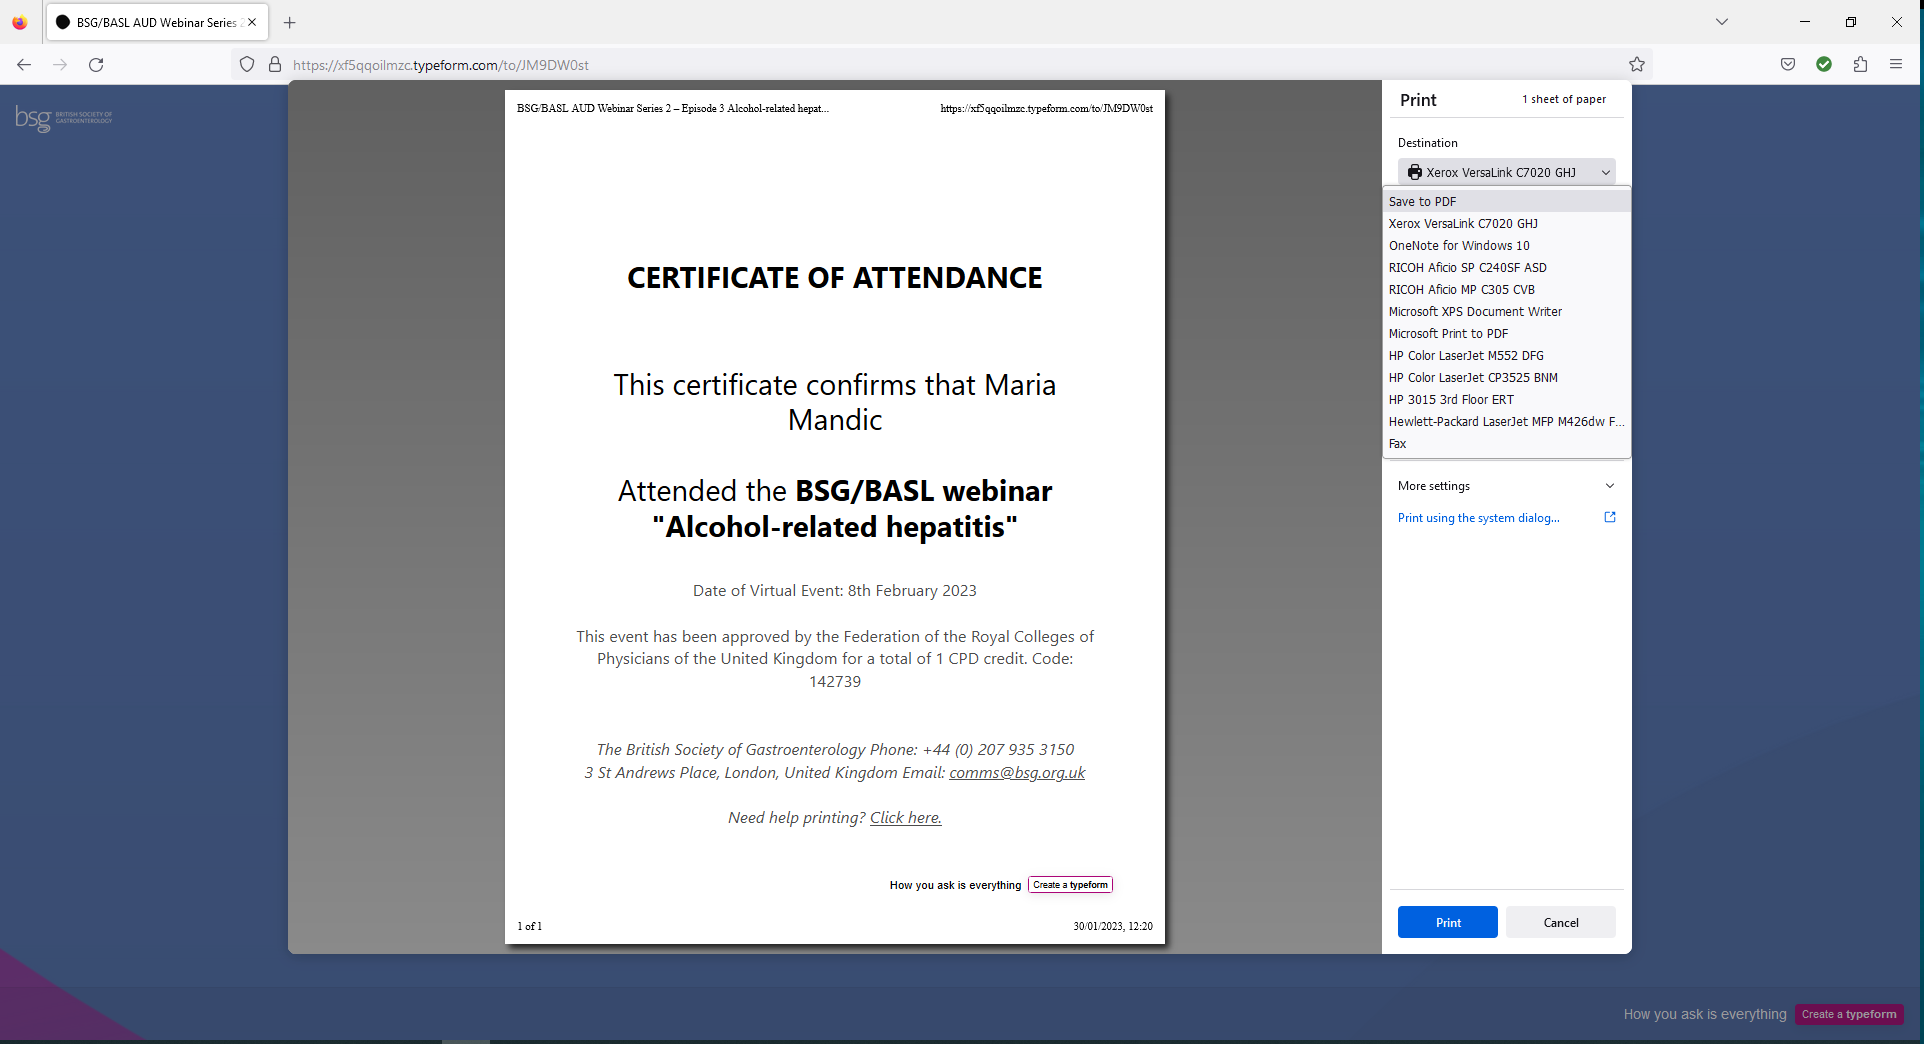1924x1044 pixels.
Task: Choose Xerox VersaLink C7020 GHJ option
Action: click(1506, 223)
